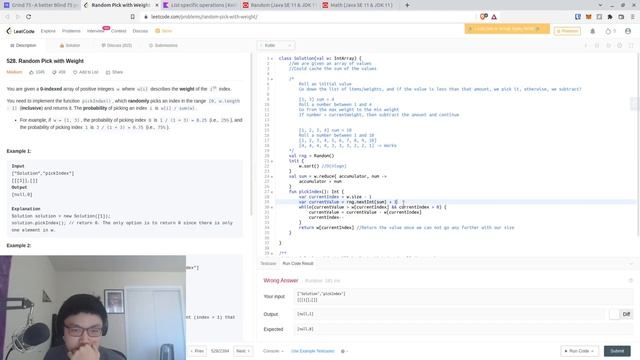The height and width of the screenshot is (360, 640).
Task: Click Use Example Testcases link
Action: point(313,351)
